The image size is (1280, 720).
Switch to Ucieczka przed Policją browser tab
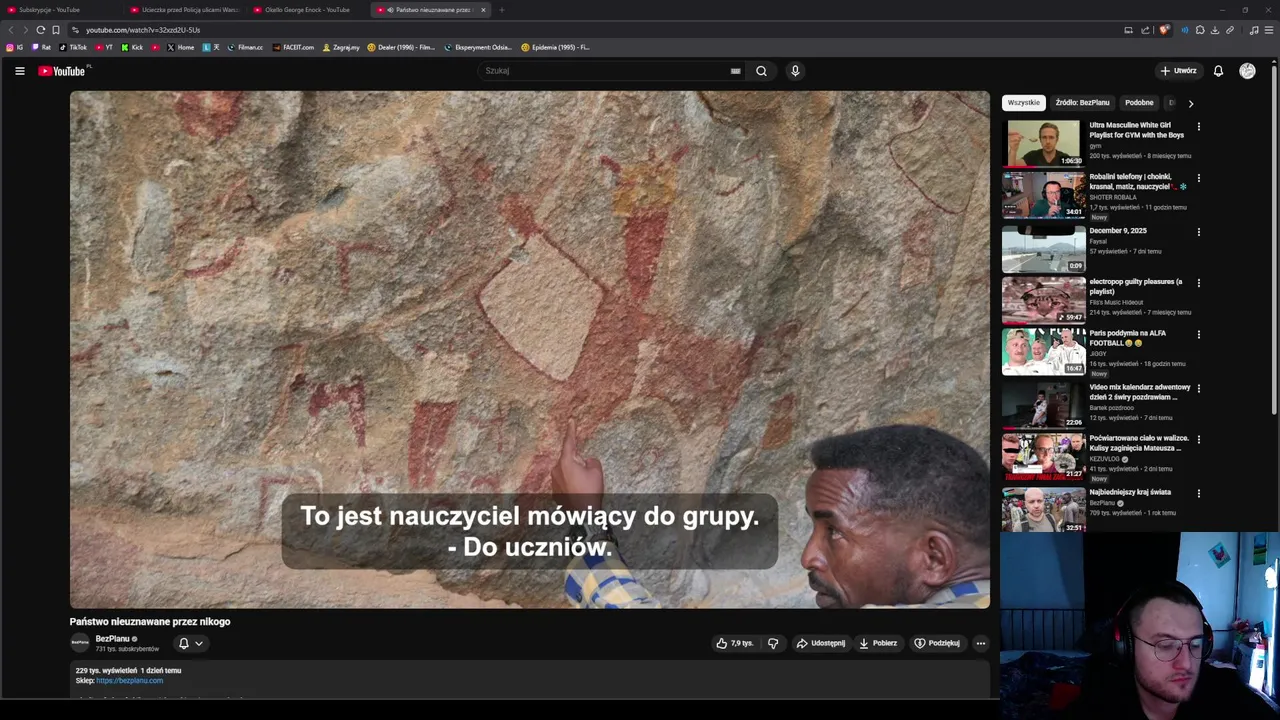click(183, 10)
